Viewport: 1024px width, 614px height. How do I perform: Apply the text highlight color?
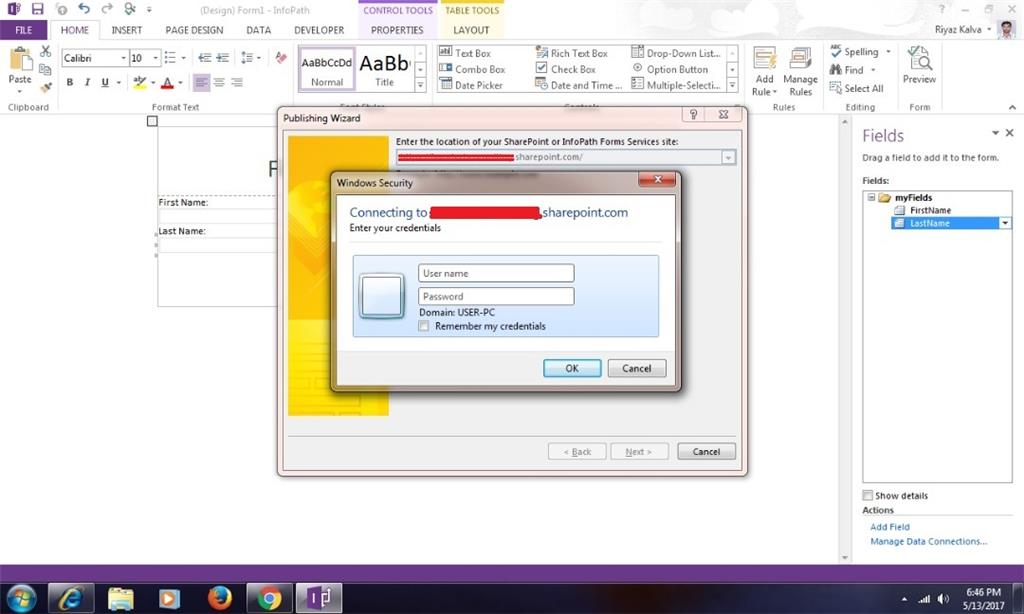point(139,83)
